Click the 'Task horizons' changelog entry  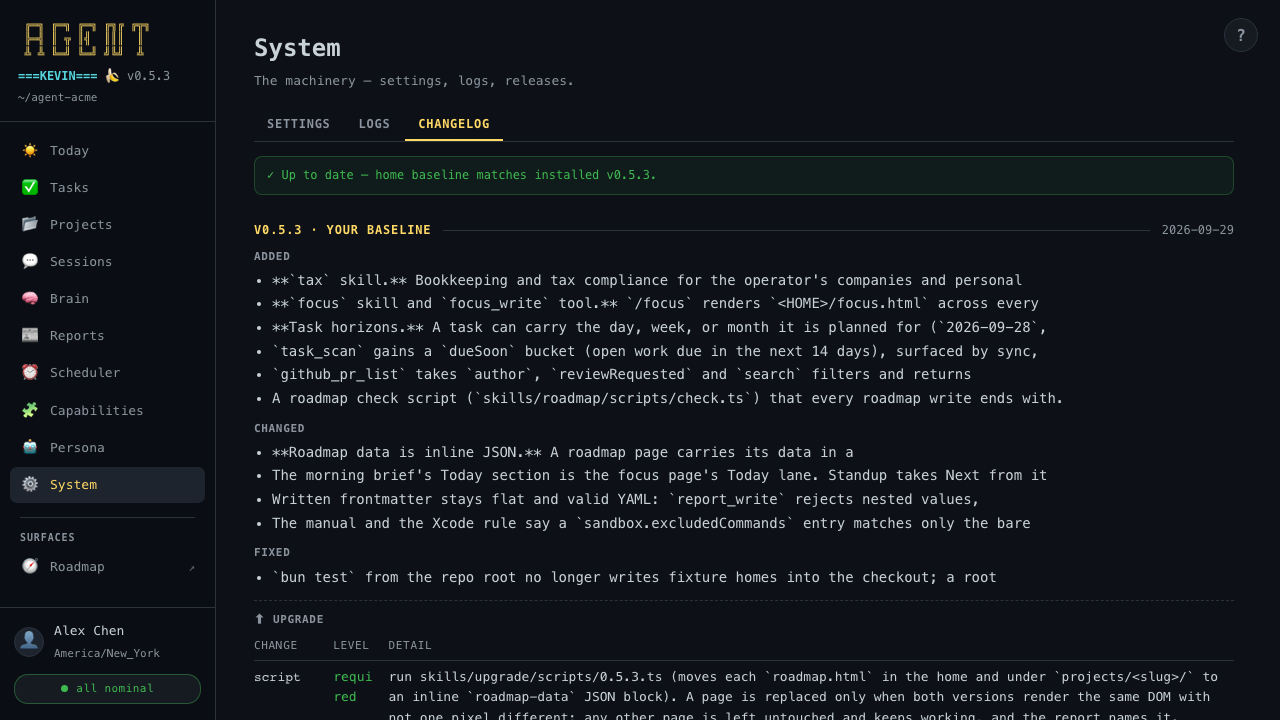point(659,327)
